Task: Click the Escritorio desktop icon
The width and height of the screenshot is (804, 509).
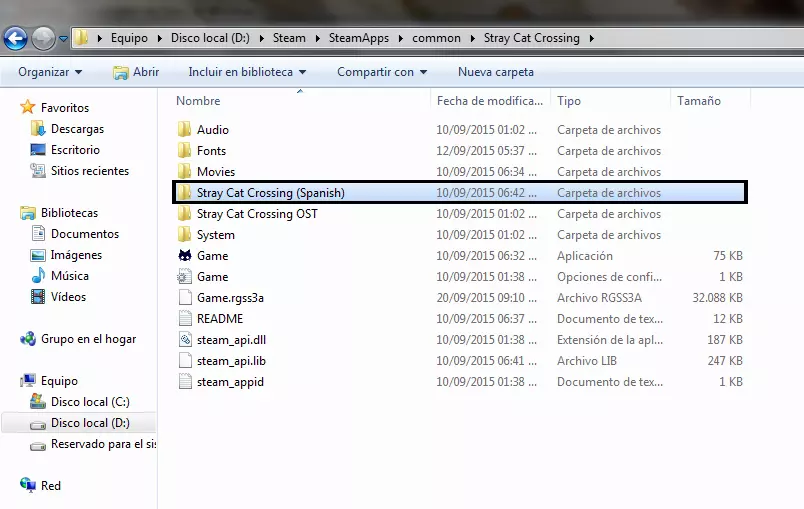Action: click(37, 149)
